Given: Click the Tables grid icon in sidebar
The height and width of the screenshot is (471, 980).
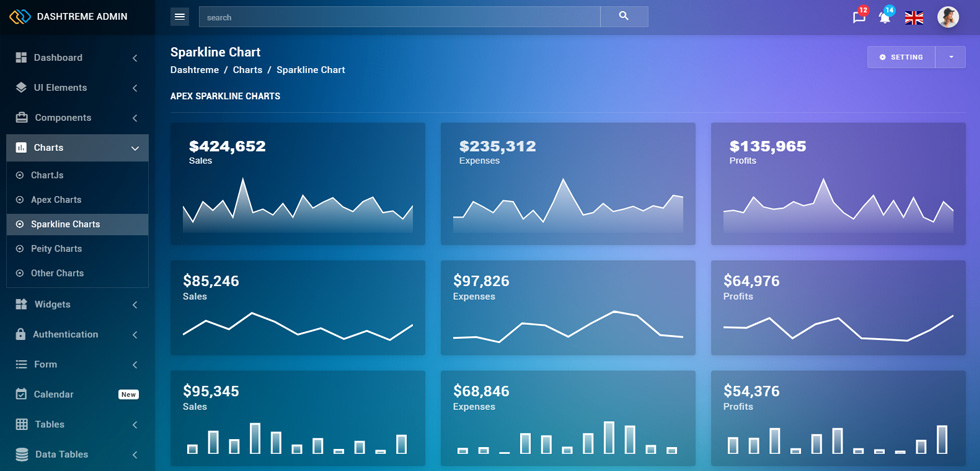Looking at the screenshot, I should [x=21, y=424].
